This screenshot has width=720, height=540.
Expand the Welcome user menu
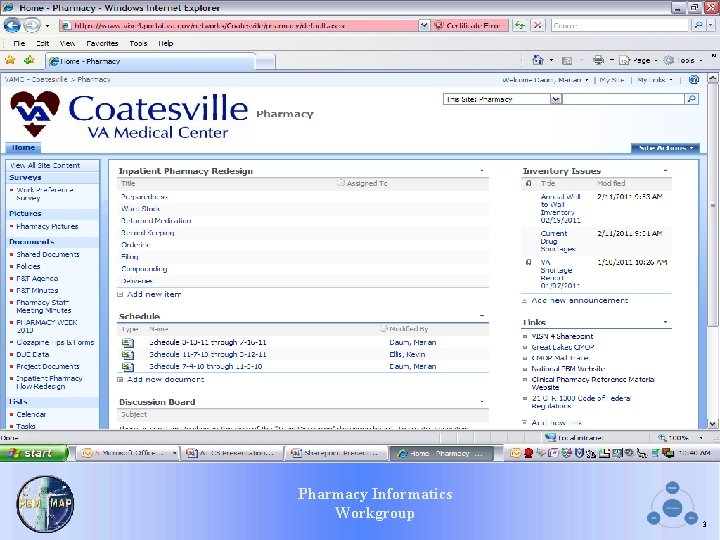coord(546,79)
